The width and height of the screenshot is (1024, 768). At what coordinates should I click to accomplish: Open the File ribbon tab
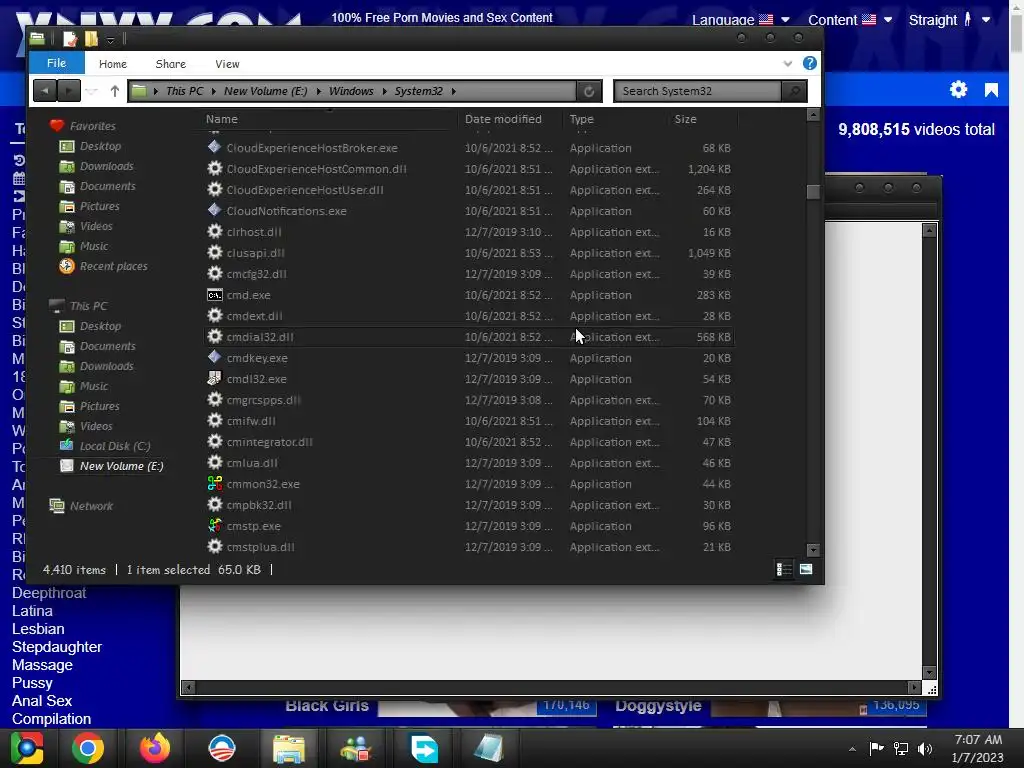pyautogui.click(x=57, y=63)
